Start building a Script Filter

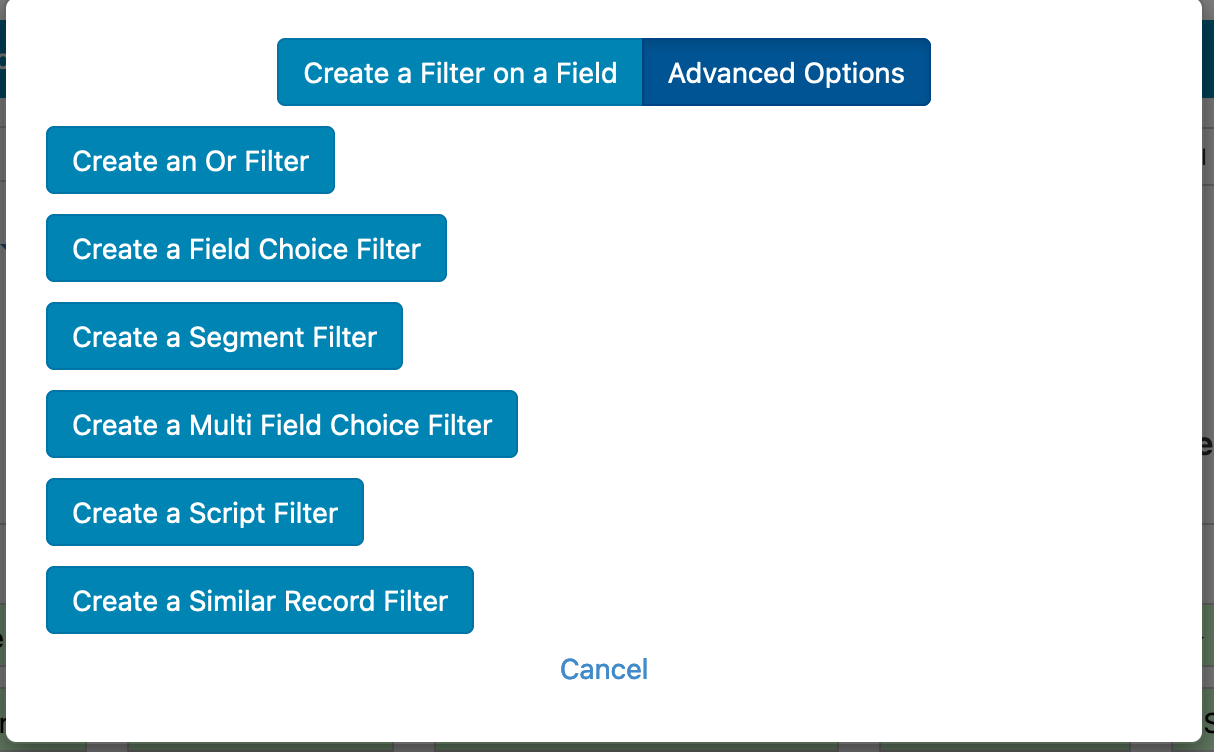(x=204, y=512)
